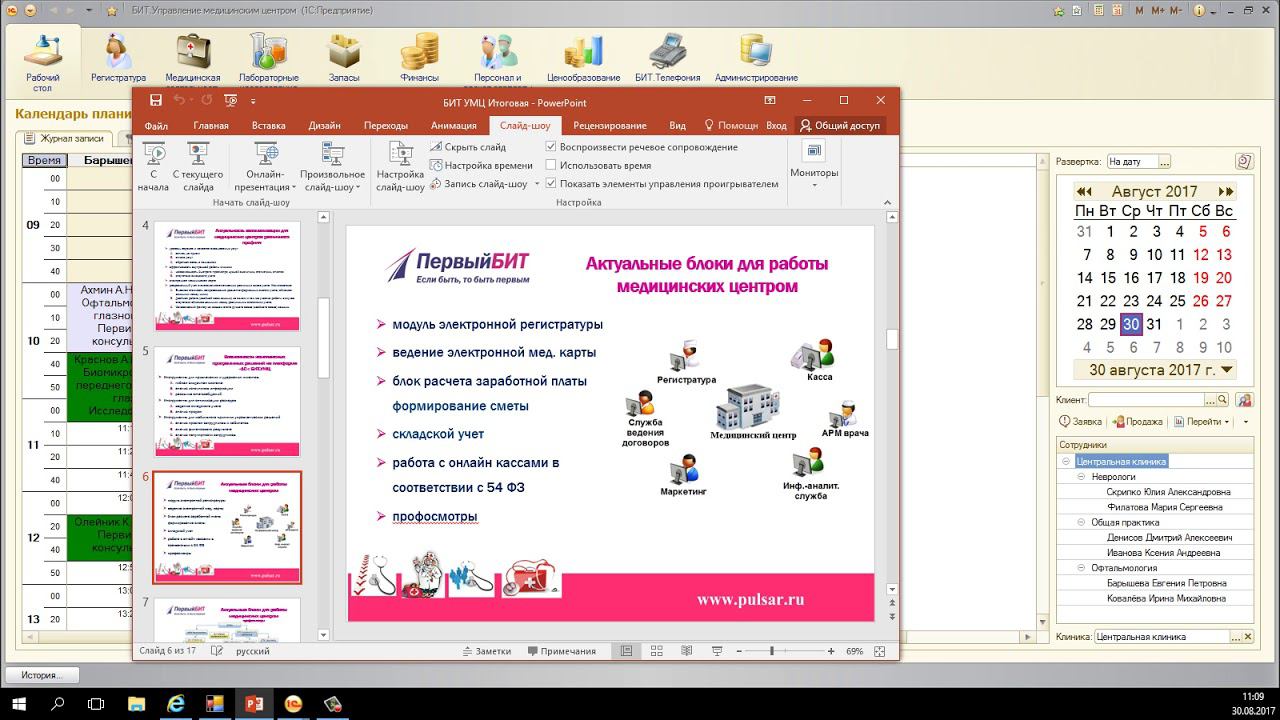Click the История... button at bottom
Viewport: 1280px width, 720px height.
42,675
